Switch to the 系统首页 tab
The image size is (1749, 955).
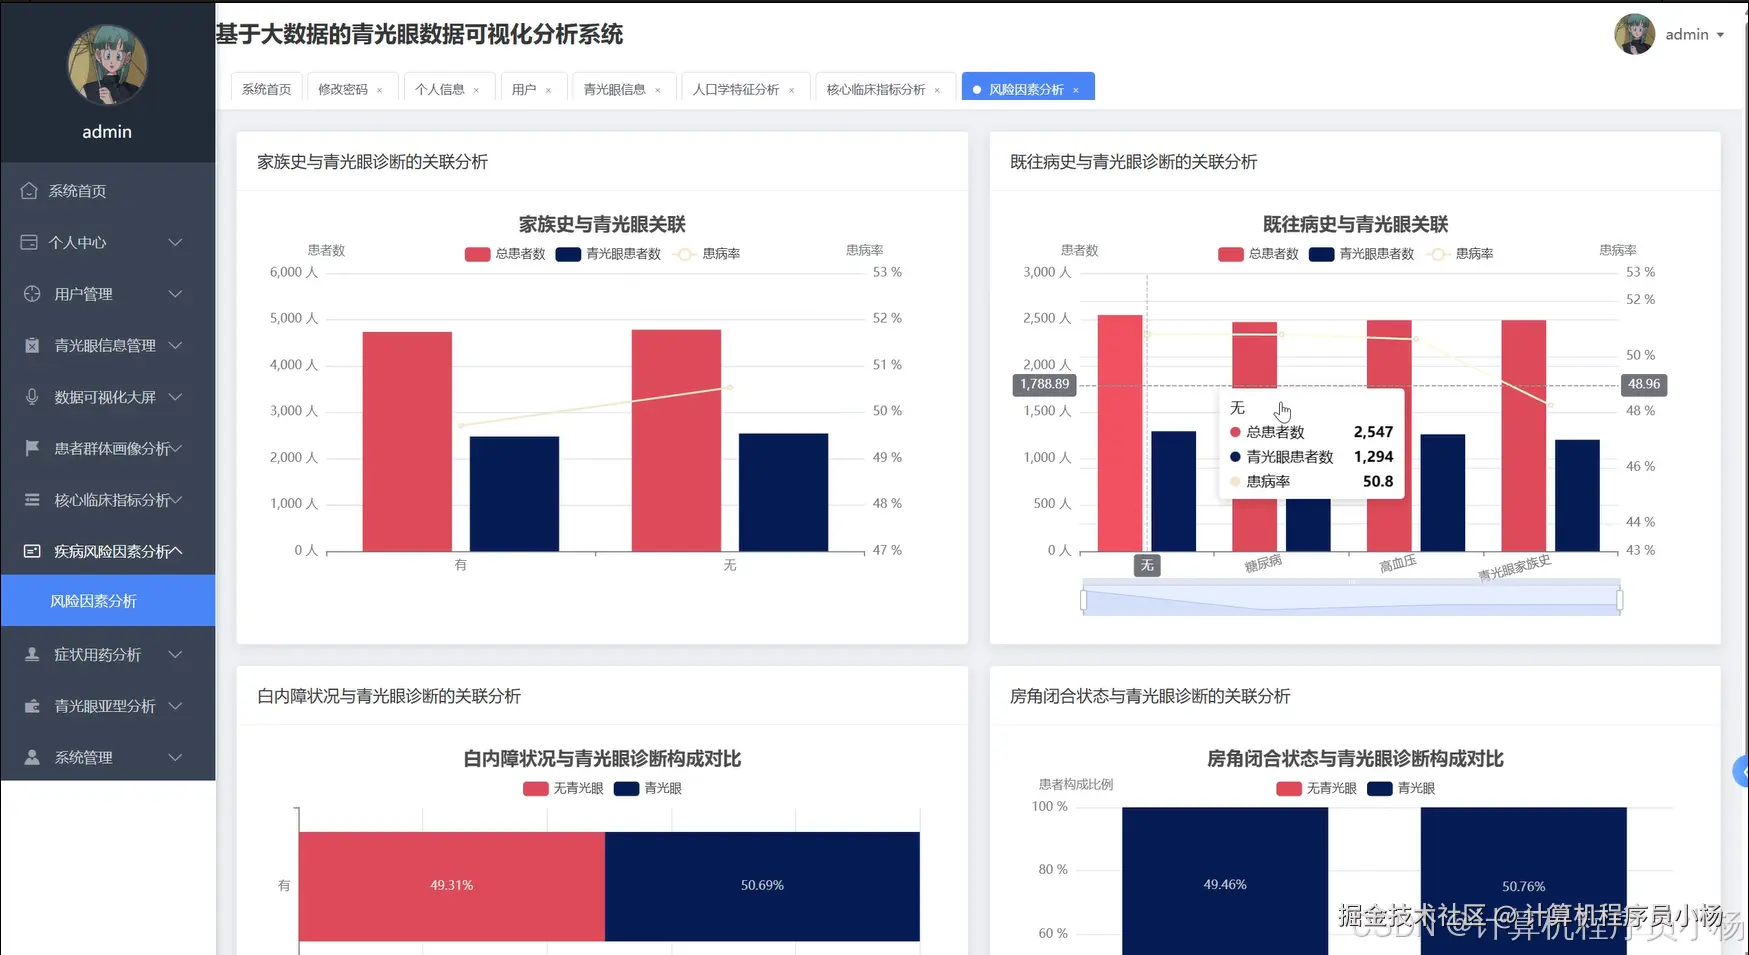pos(267,89)
